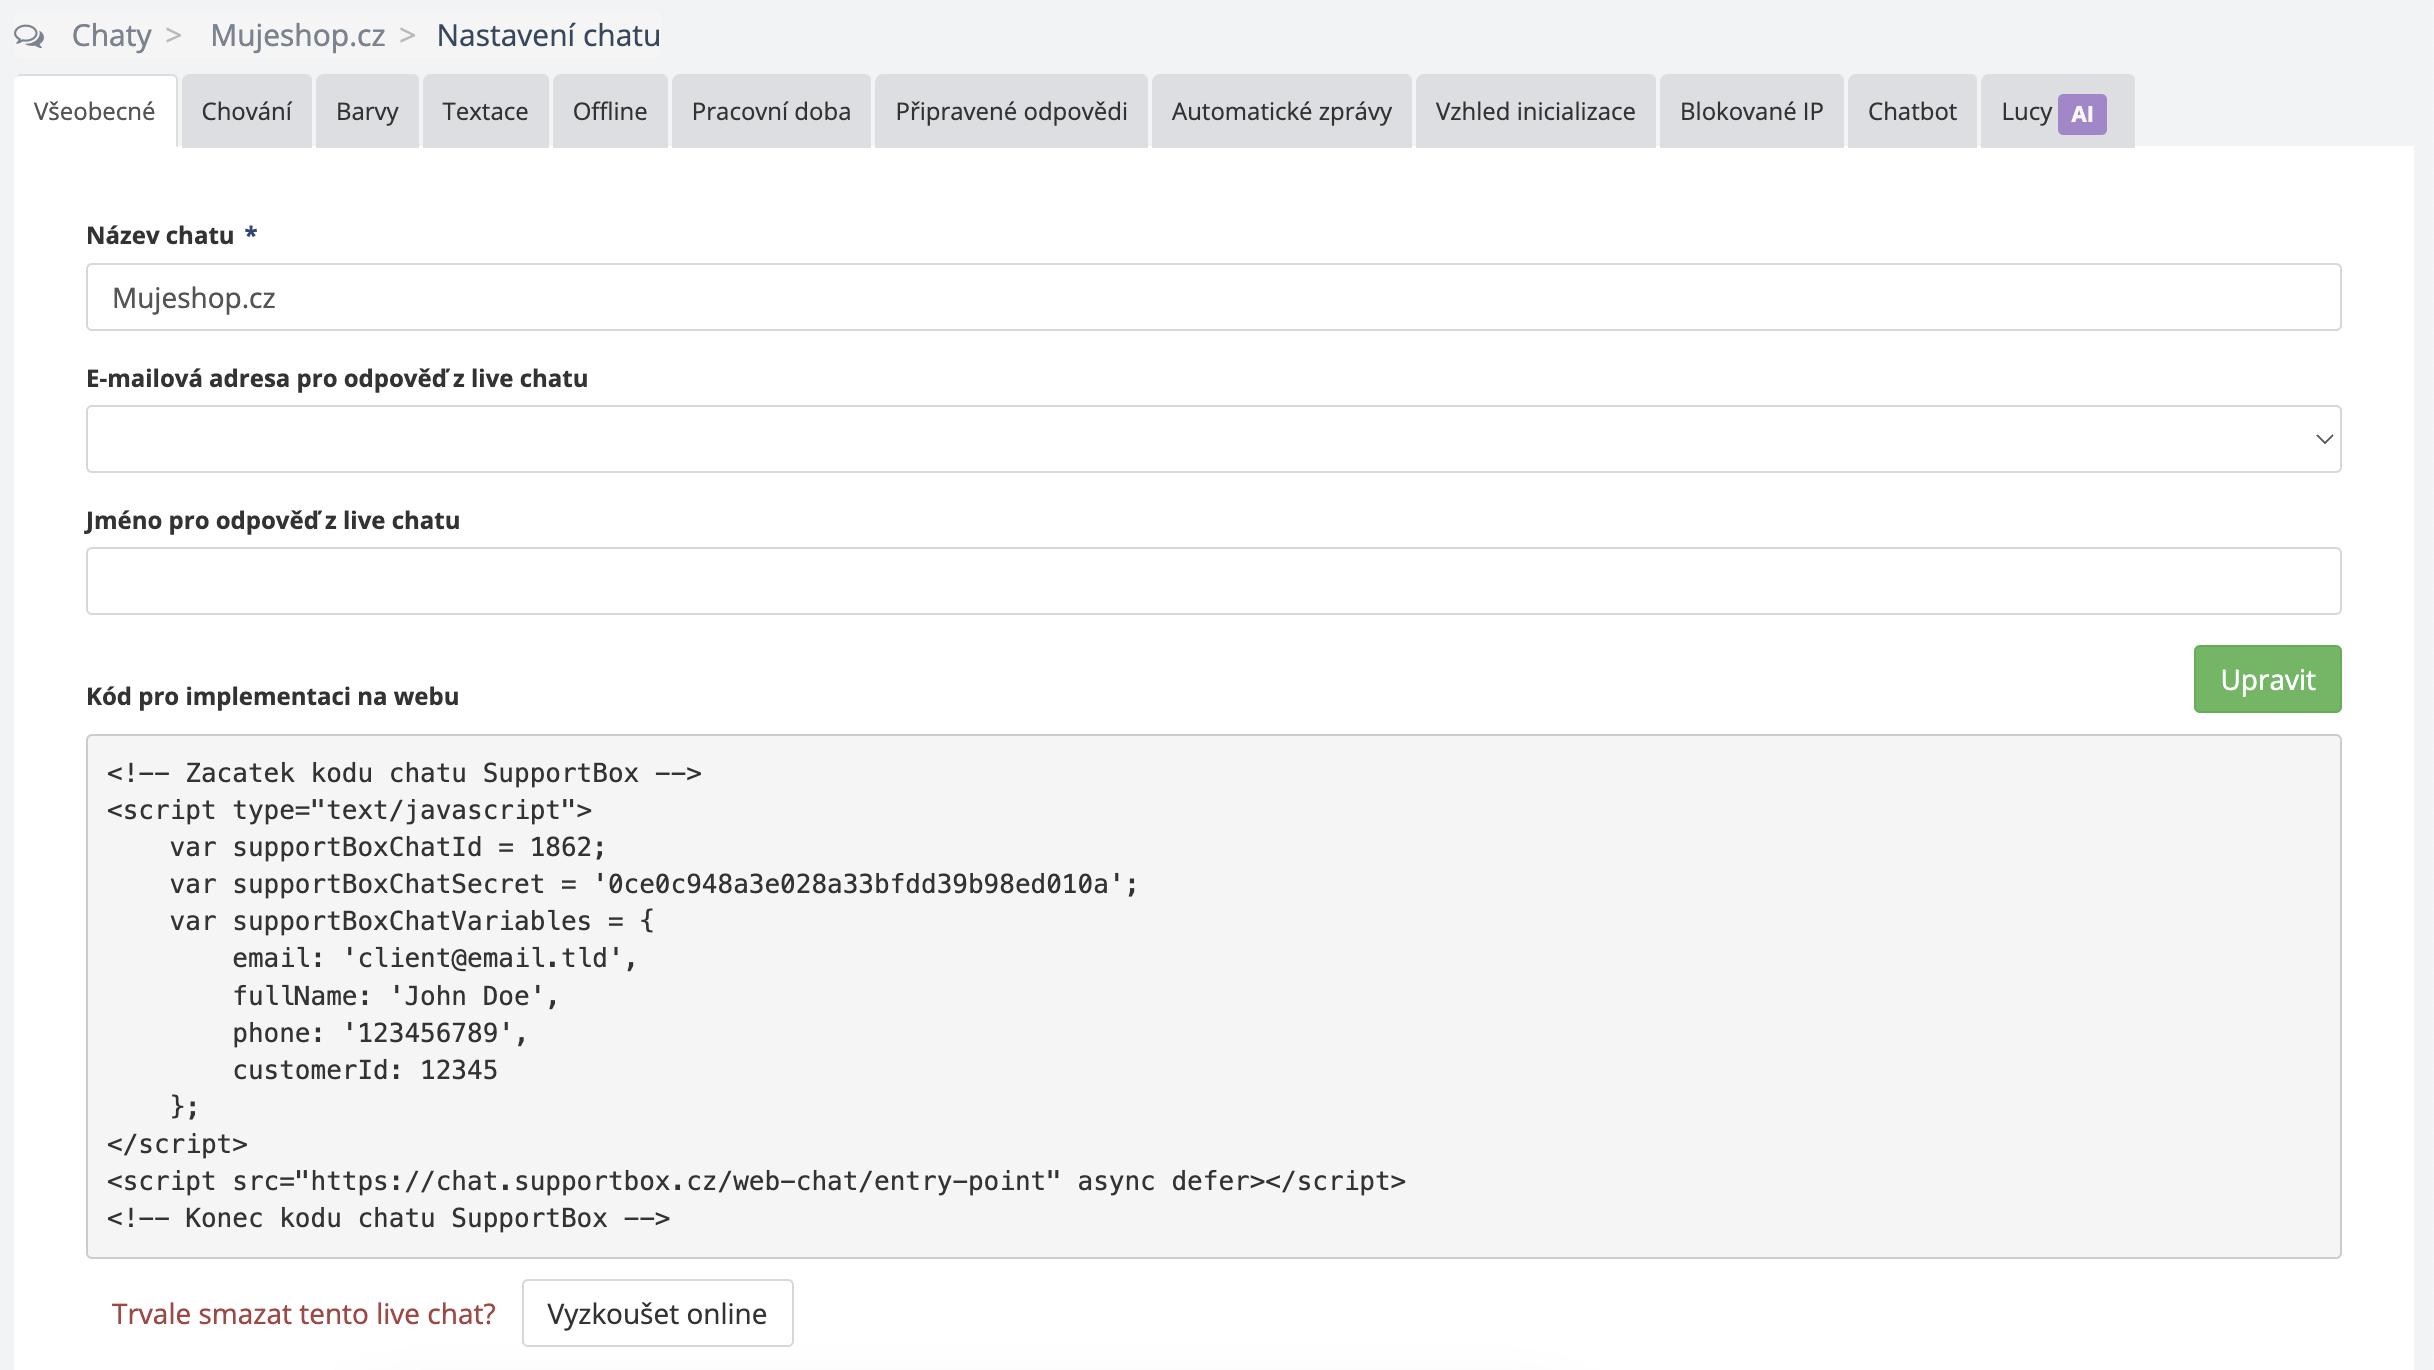
Task: Click the supportBoxChatSecret code line
Action: pyautogui.click(x=654, y=884)
